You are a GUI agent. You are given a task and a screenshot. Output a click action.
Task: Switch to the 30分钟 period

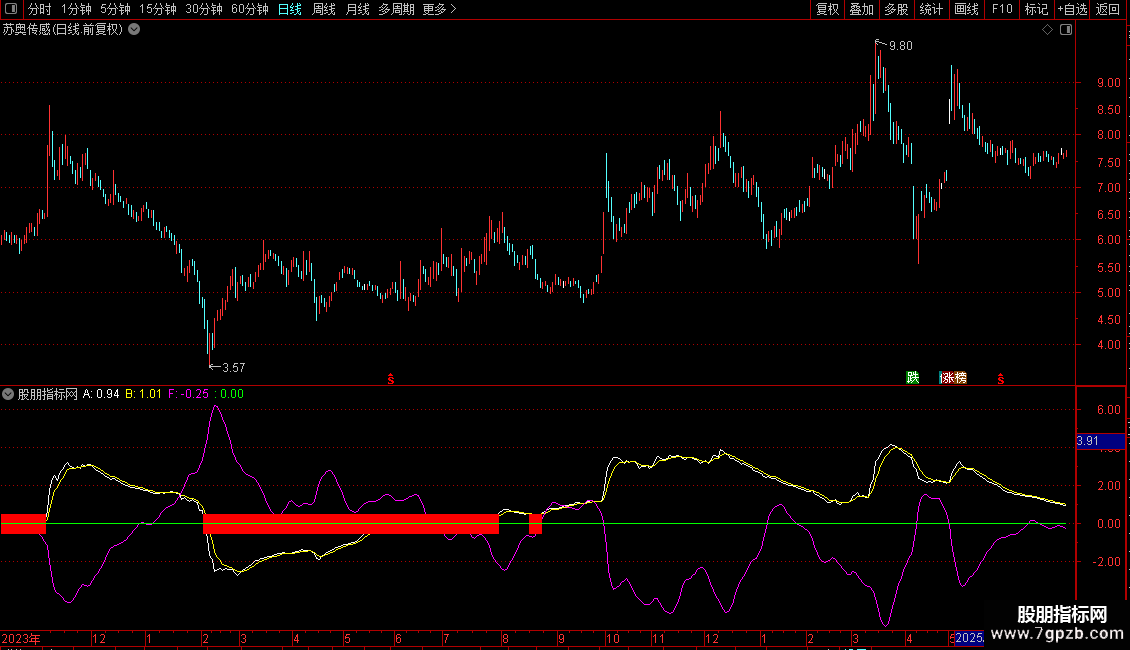click(204, 9)
